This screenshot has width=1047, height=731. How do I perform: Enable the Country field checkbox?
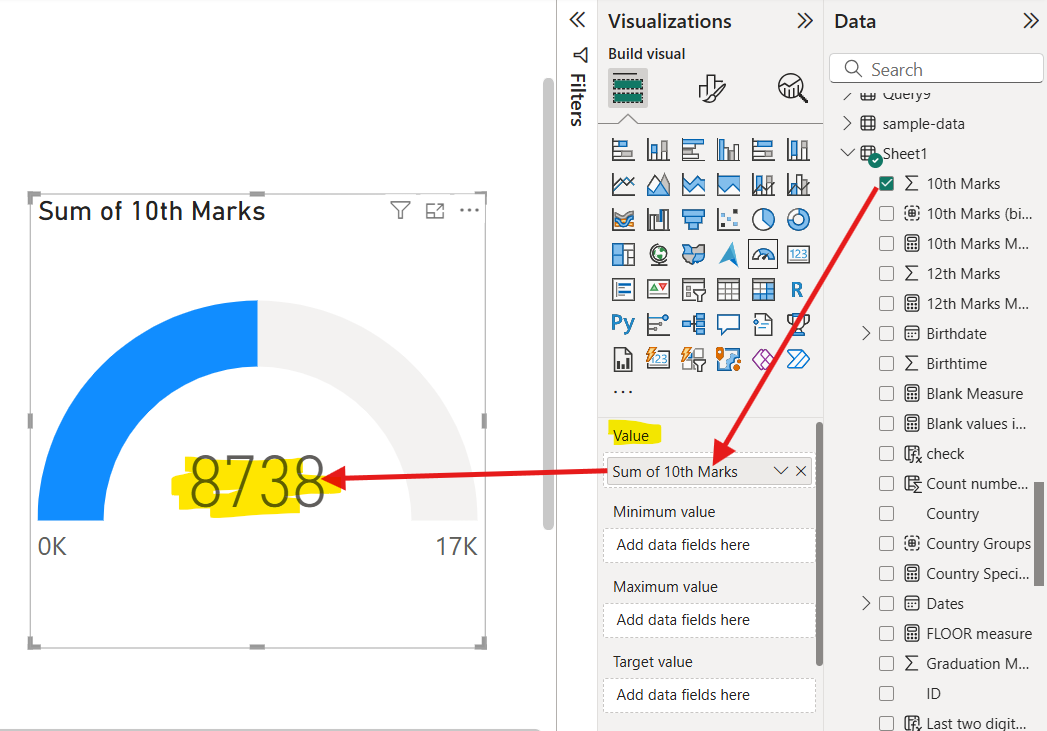pyautogui.click(x=886, y=513)
